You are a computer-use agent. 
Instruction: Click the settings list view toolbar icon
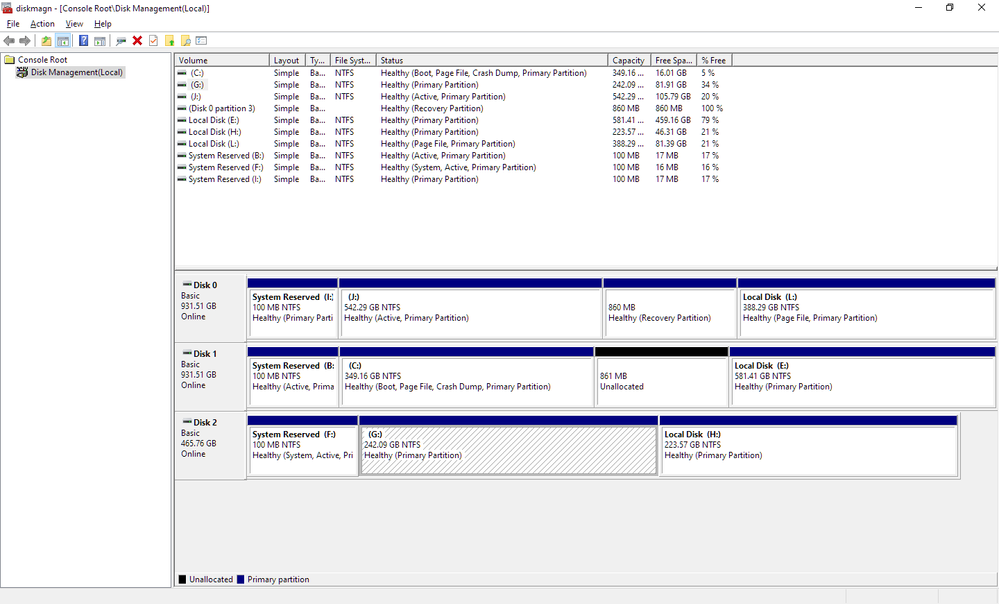coord(201,41)
